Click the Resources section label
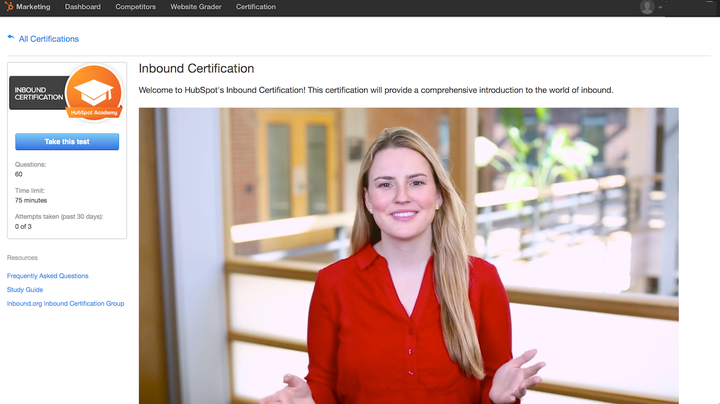Viewport: 720px width, 404px height. click(x=22, y=258)
